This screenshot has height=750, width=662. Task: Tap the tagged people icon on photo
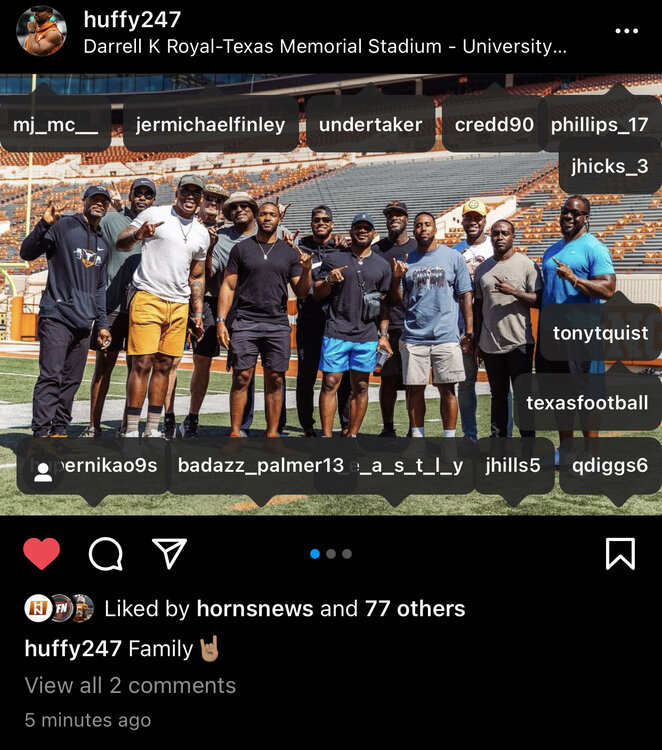tap(43, 472)
